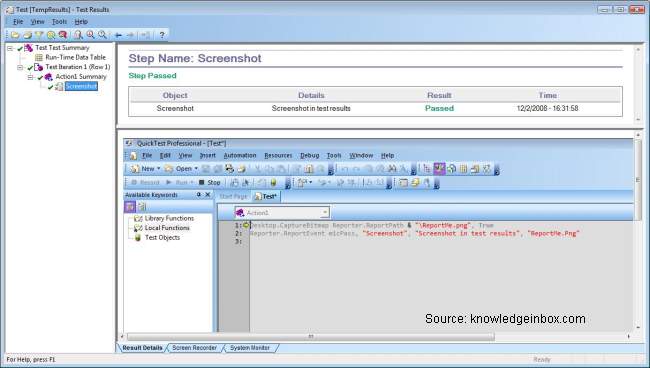Click the blue back arrow in the toolbar

click(119, 35)
